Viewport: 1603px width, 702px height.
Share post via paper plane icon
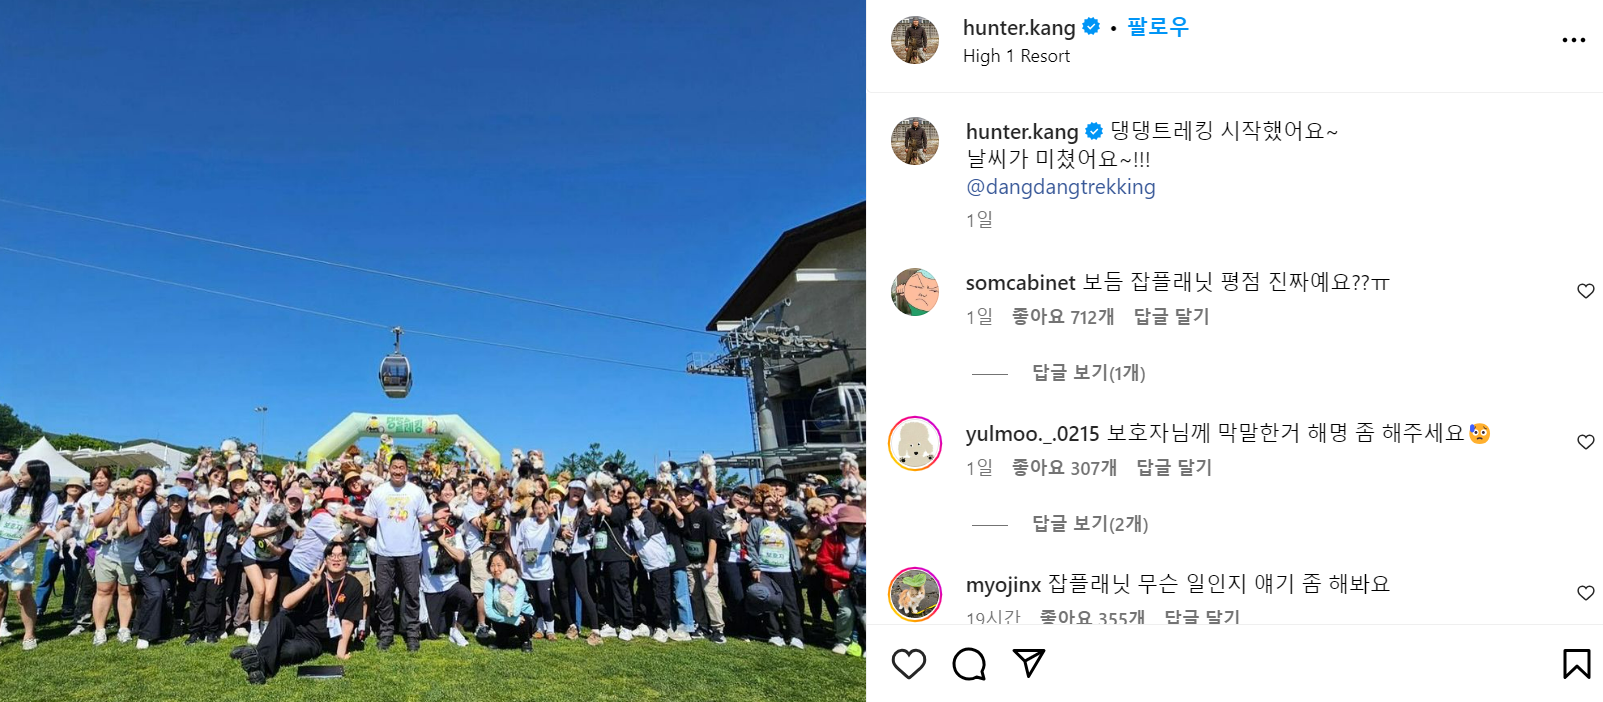point(1029,663)
